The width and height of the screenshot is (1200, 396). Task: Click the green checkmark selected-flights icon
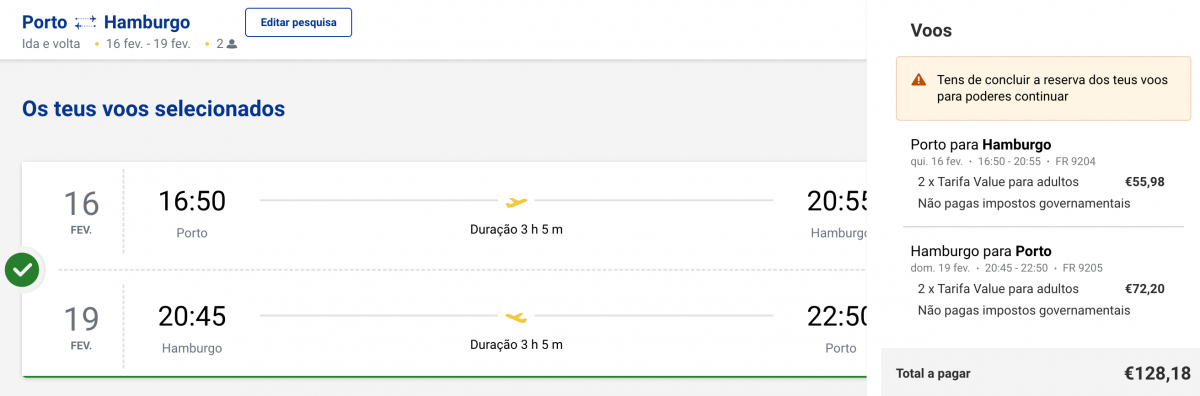(x=23, y=269)
